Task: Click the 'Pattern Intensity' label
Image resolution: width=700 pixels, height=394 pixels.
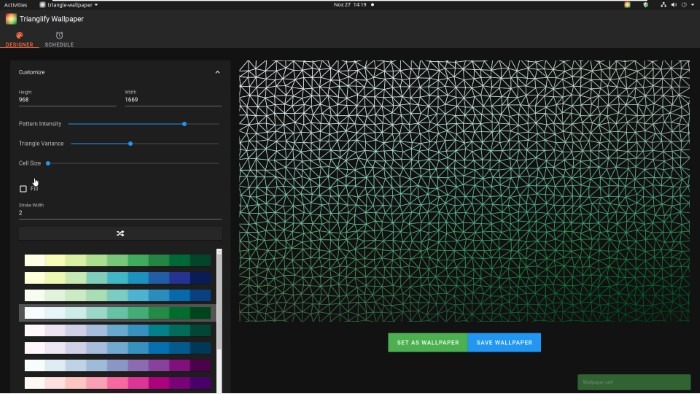Action: click(40, 124)
